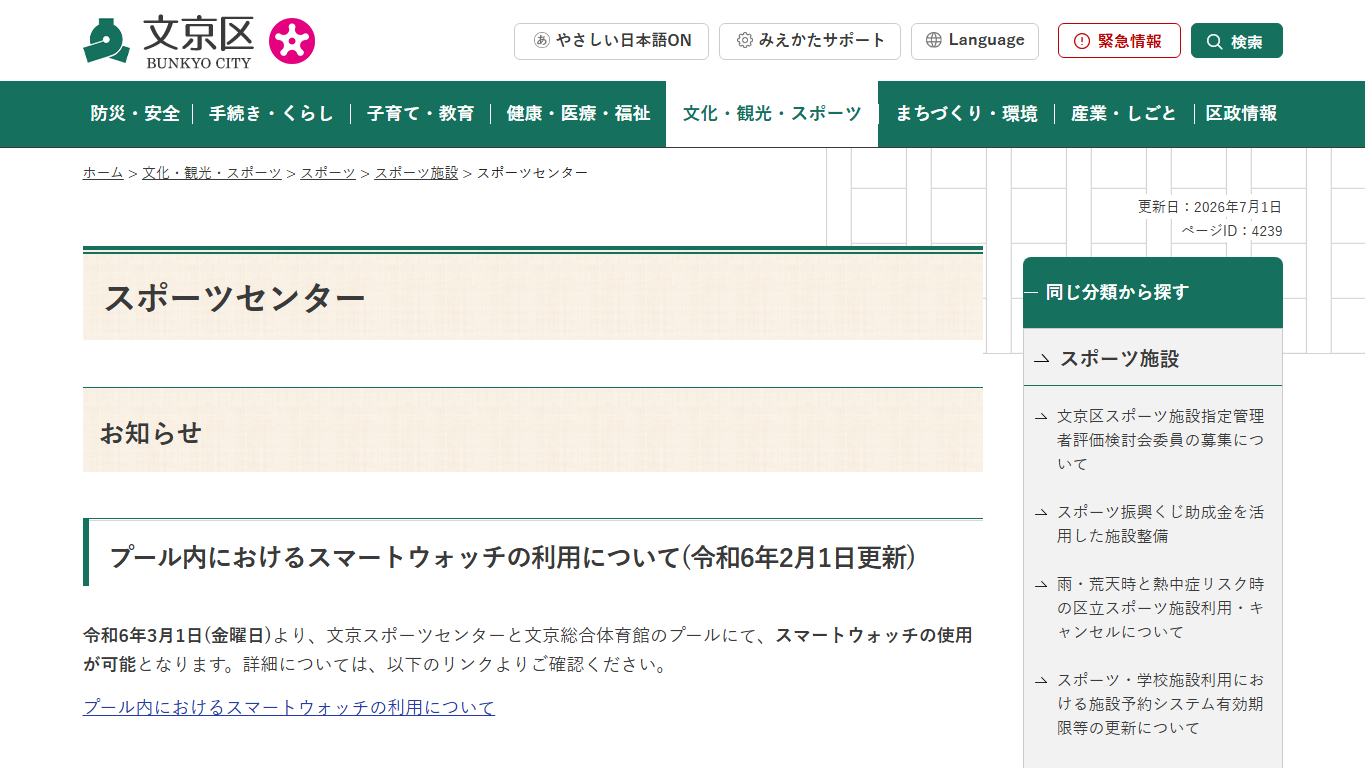The height and width of the screenshot is (768, 1365).
Task: Open the 区政情報 menu
Action: (1241, 114)
